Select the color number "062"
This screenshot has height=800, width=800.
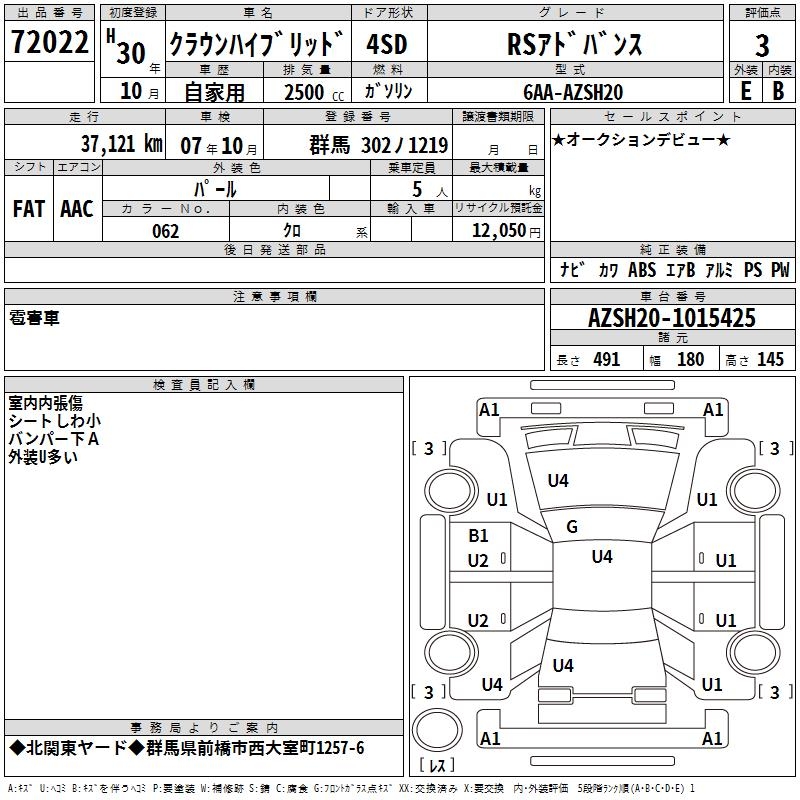(165, 231)
